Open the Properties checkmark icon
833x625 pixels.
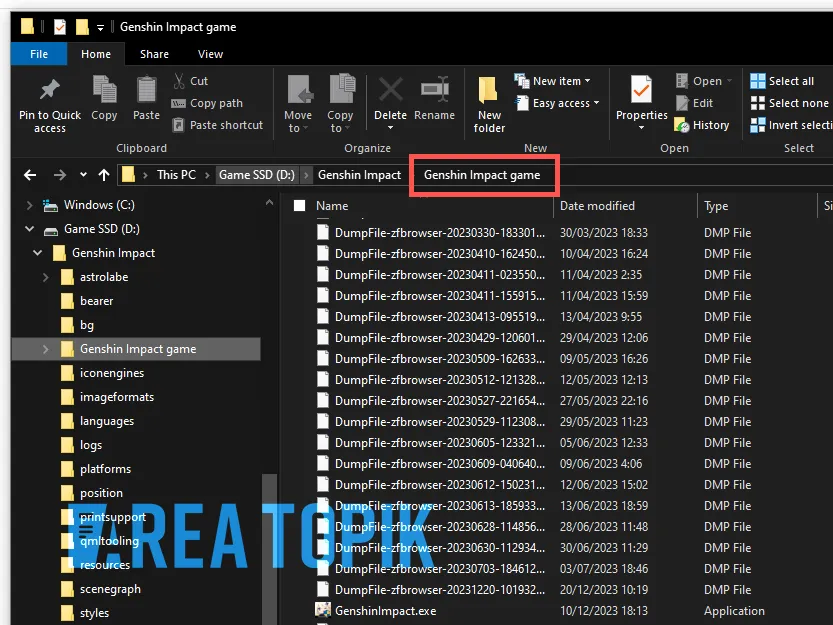click(x=641, y=89)
